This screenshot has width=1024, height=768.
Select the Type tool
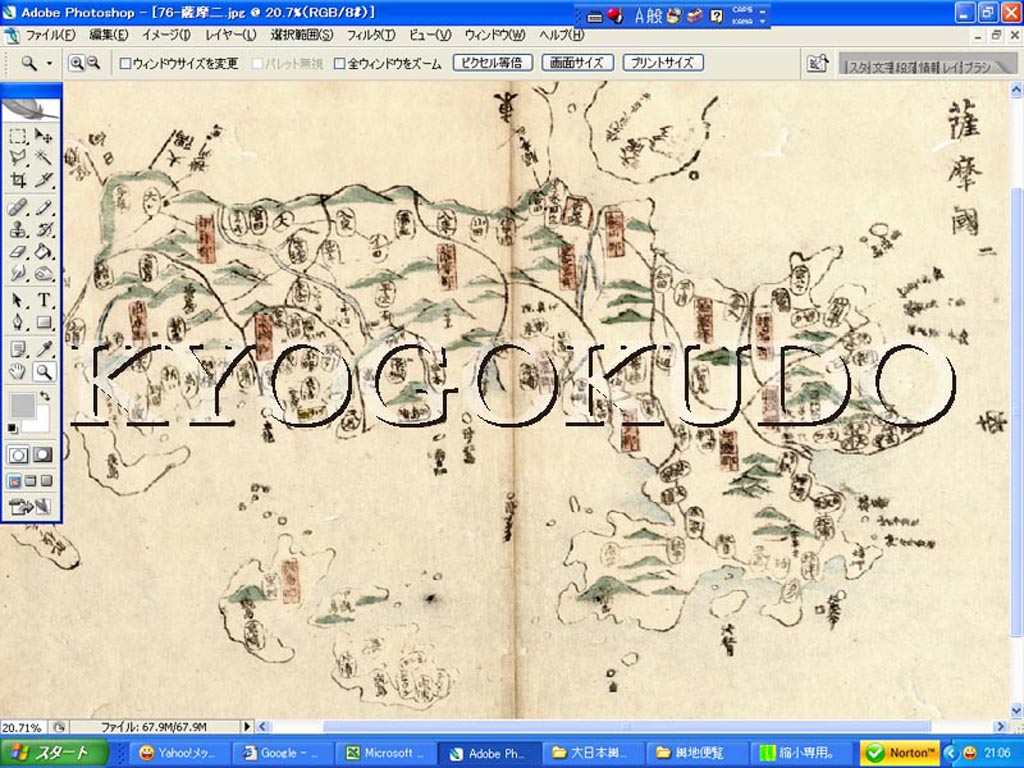coord(43,300)
